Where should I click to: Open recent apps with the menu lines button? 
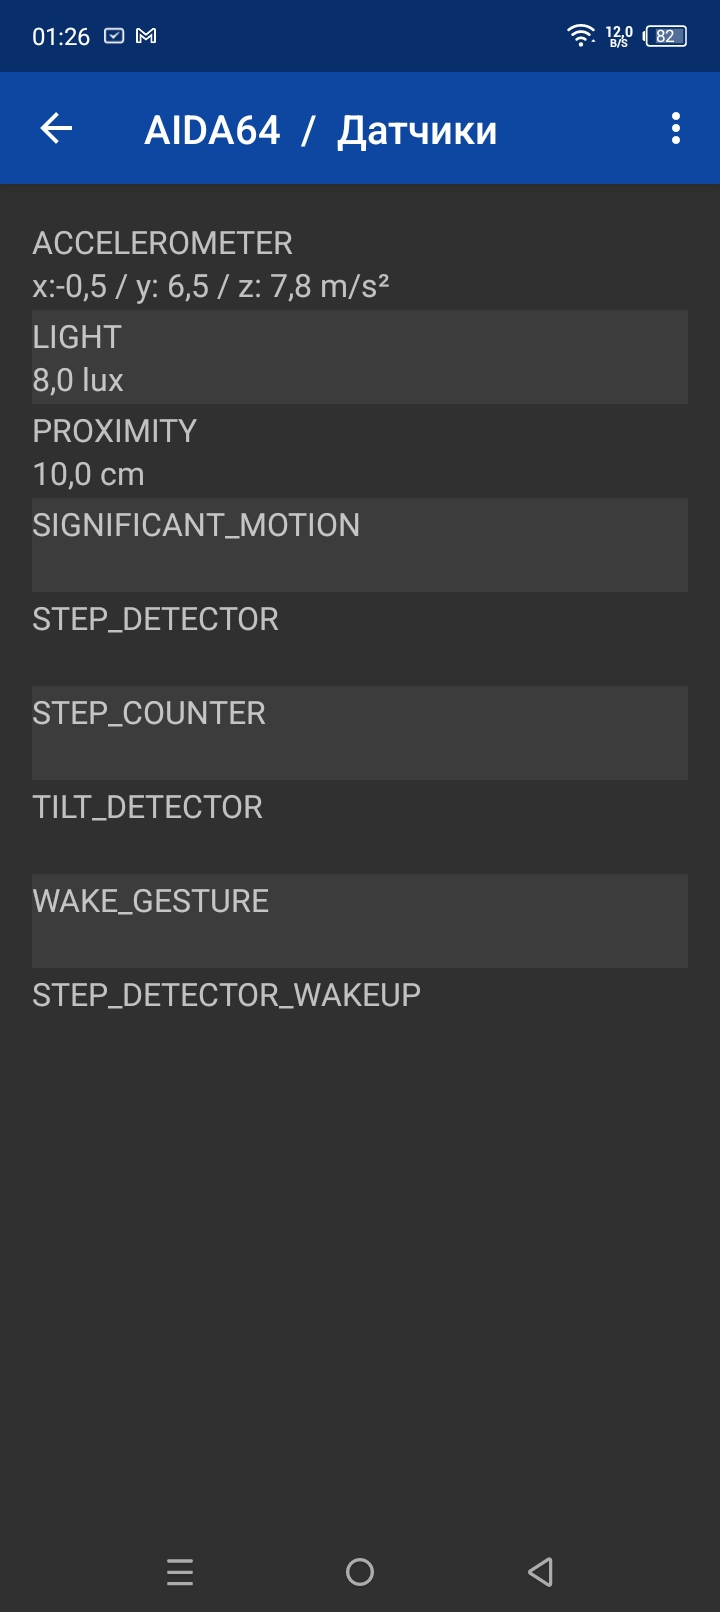[x=180, y=1572]
